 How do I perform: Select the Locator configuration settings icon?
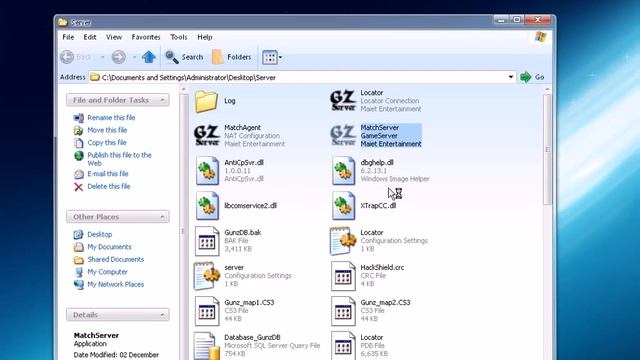(x=343, y=241)
